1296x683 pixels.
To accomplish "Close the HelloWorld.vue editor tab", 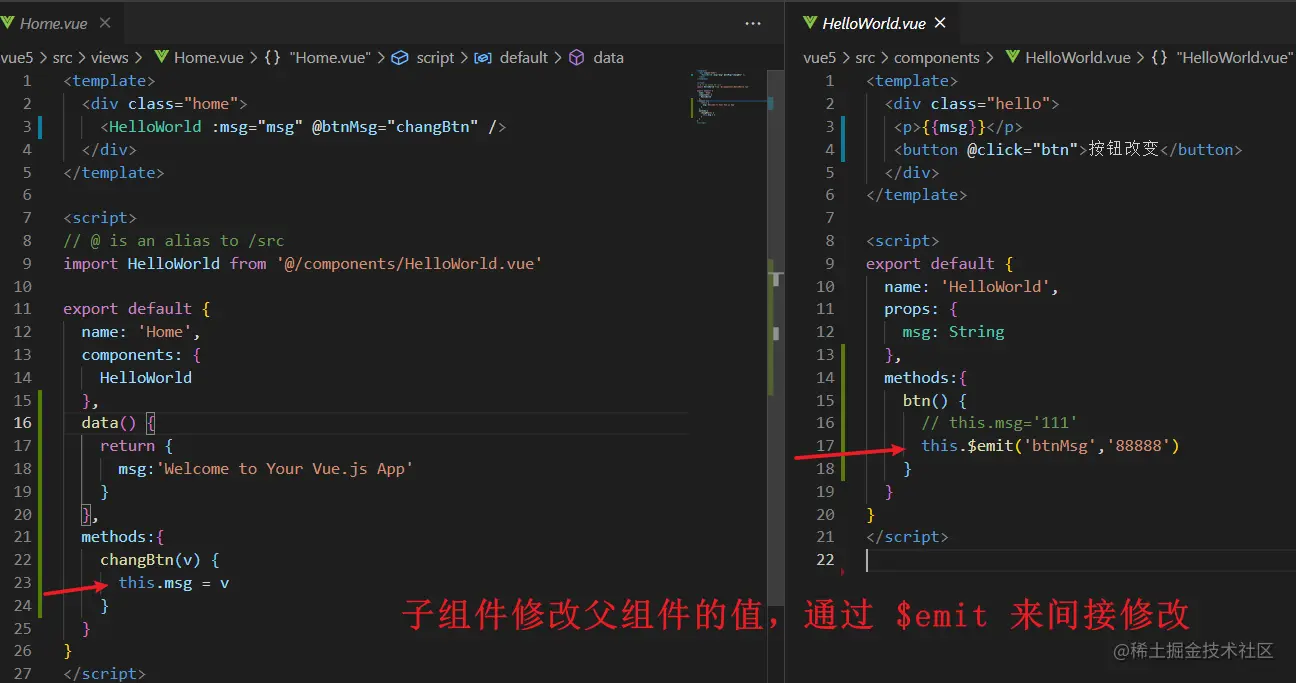I will click(x=940, y=23).
